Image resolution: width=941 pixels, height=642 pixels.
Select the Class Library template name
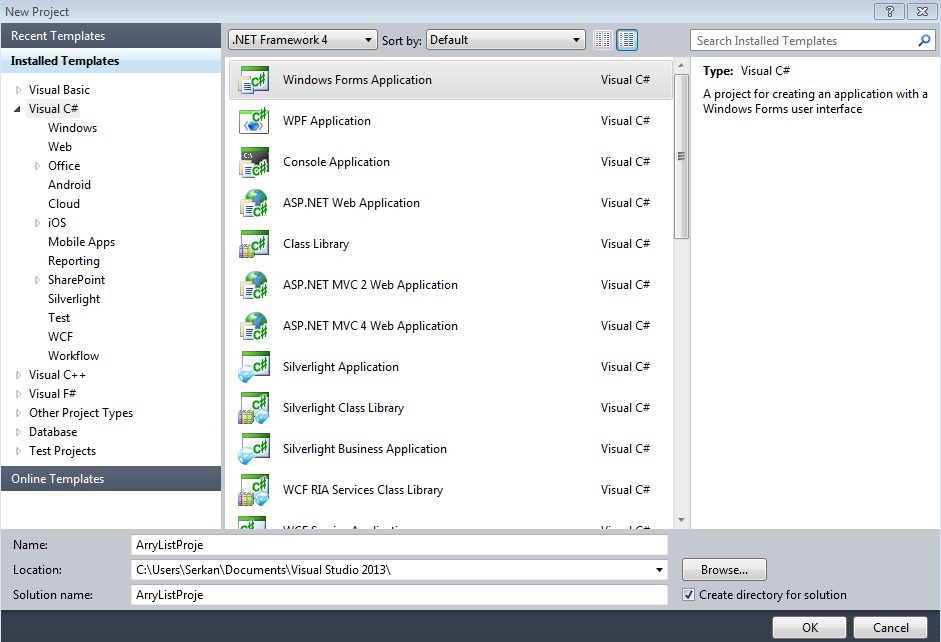click(316, 244)
